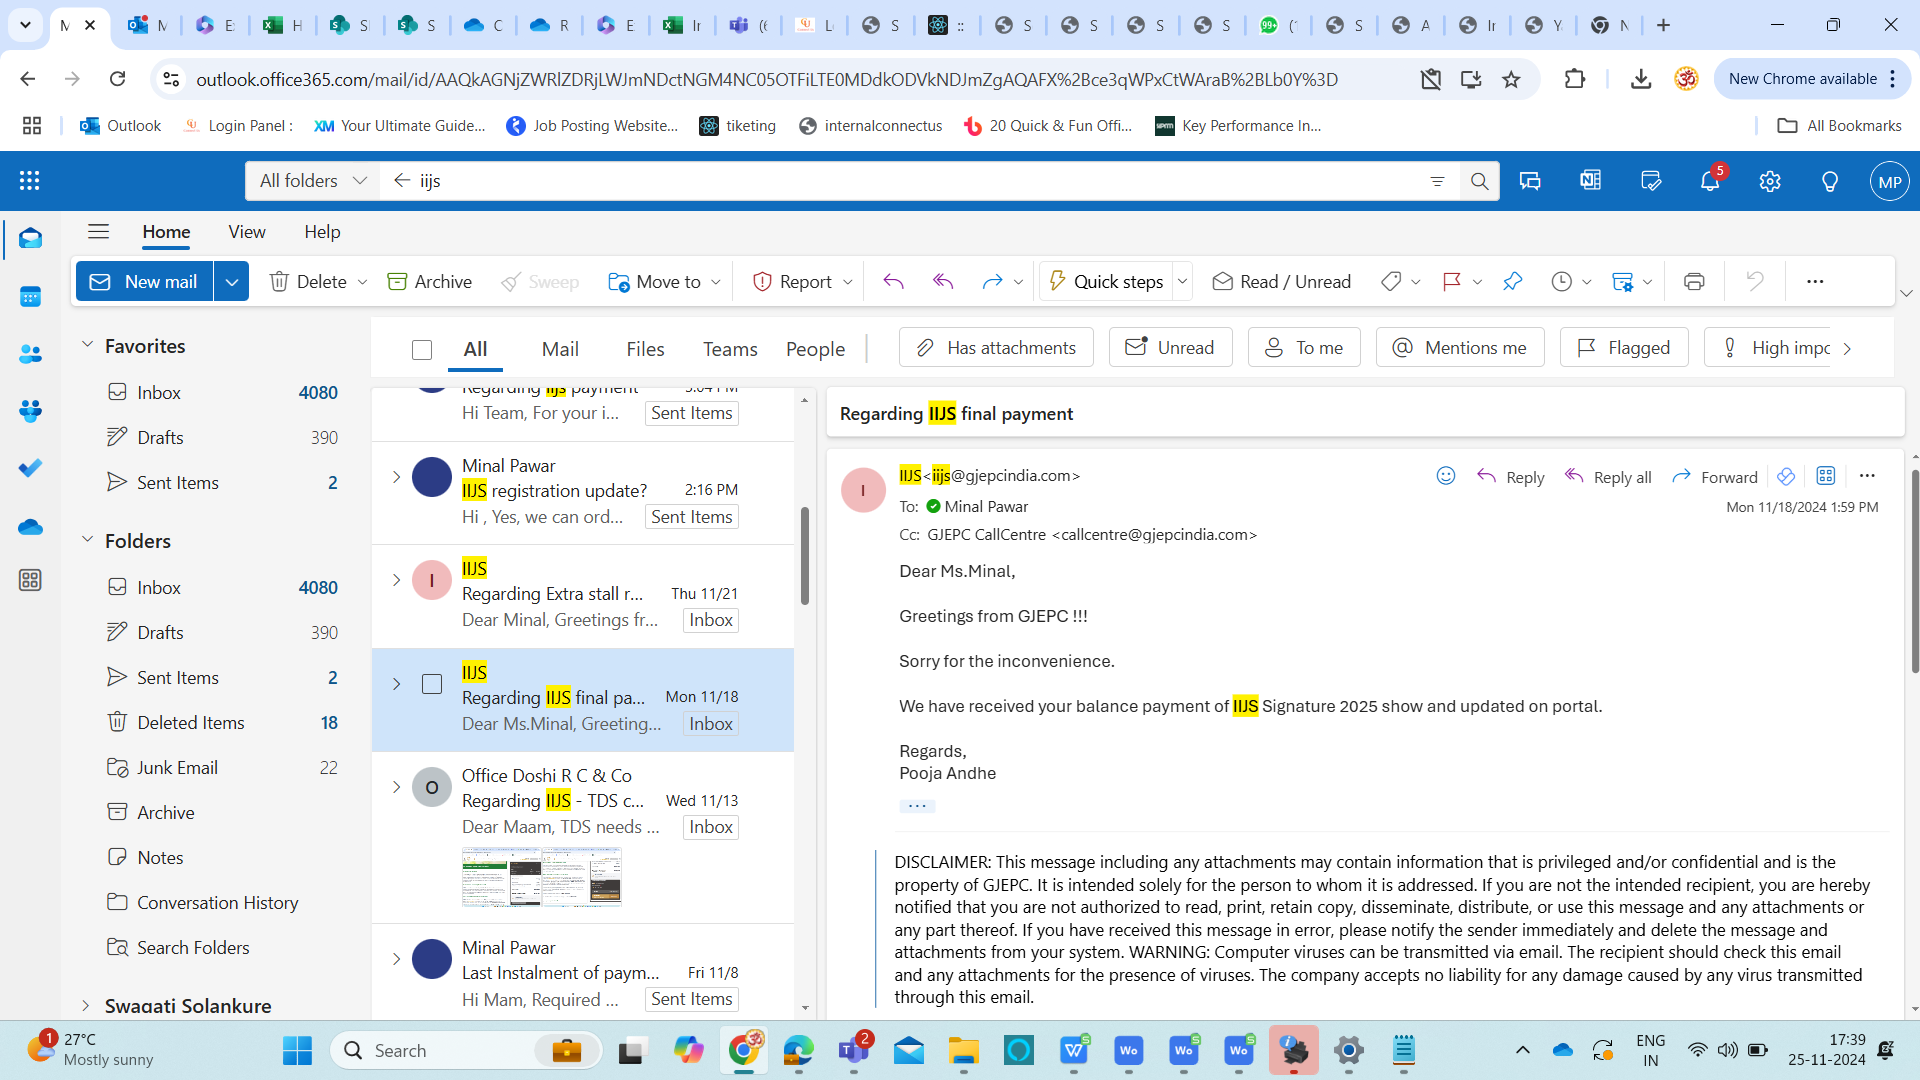Click the Snooze clock icon
Screen dimensions: 1920x1080
[1561, 282]
